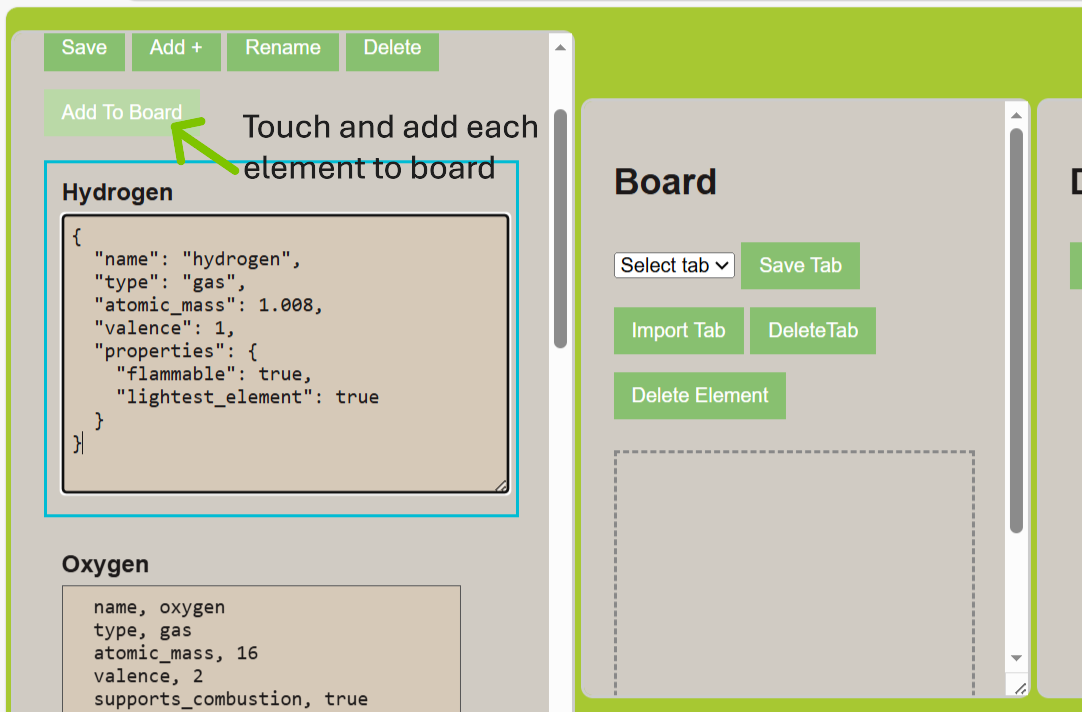The image size is (1082, 712).
Task: Click the elements panel scrollbar thumb
Action: [x=560, y=228]
